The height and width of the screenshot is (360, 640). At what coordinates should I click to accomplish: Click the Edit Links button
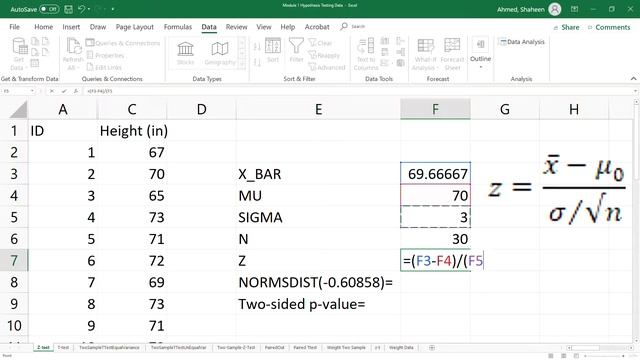104,67
